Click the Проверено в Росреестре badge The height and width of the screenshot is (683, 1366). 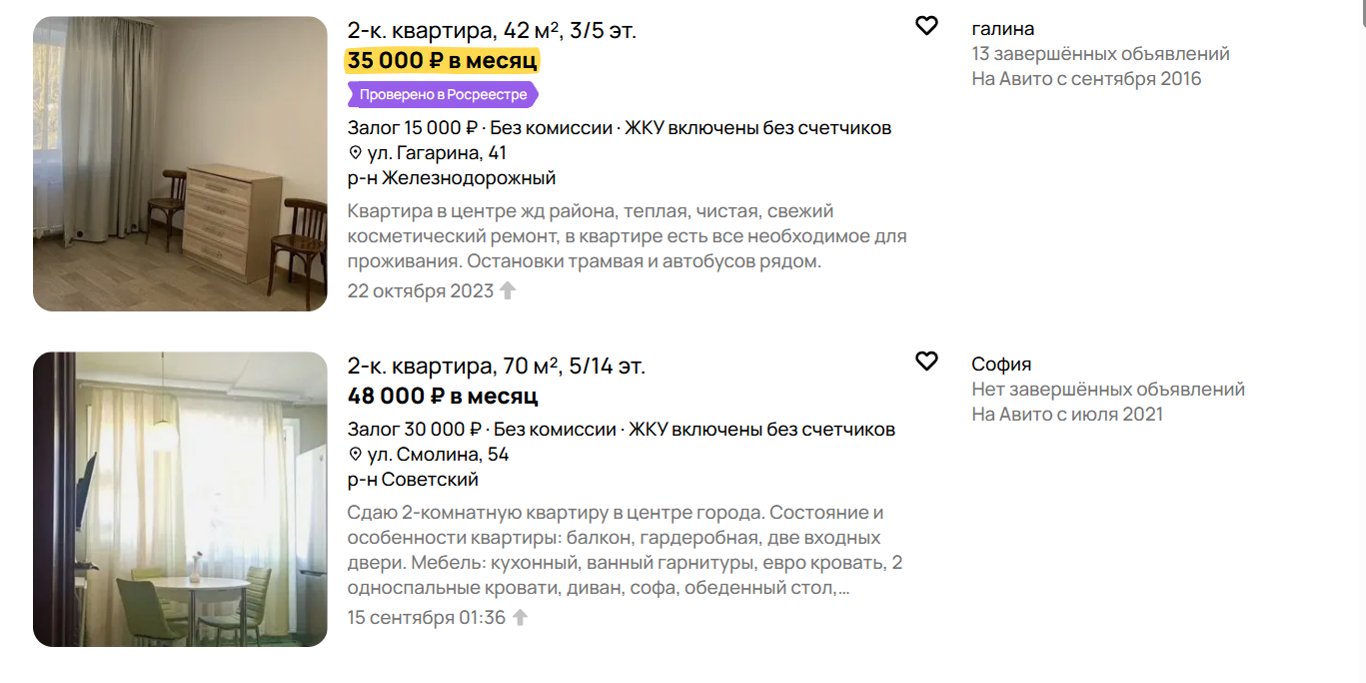click(442, 95)
